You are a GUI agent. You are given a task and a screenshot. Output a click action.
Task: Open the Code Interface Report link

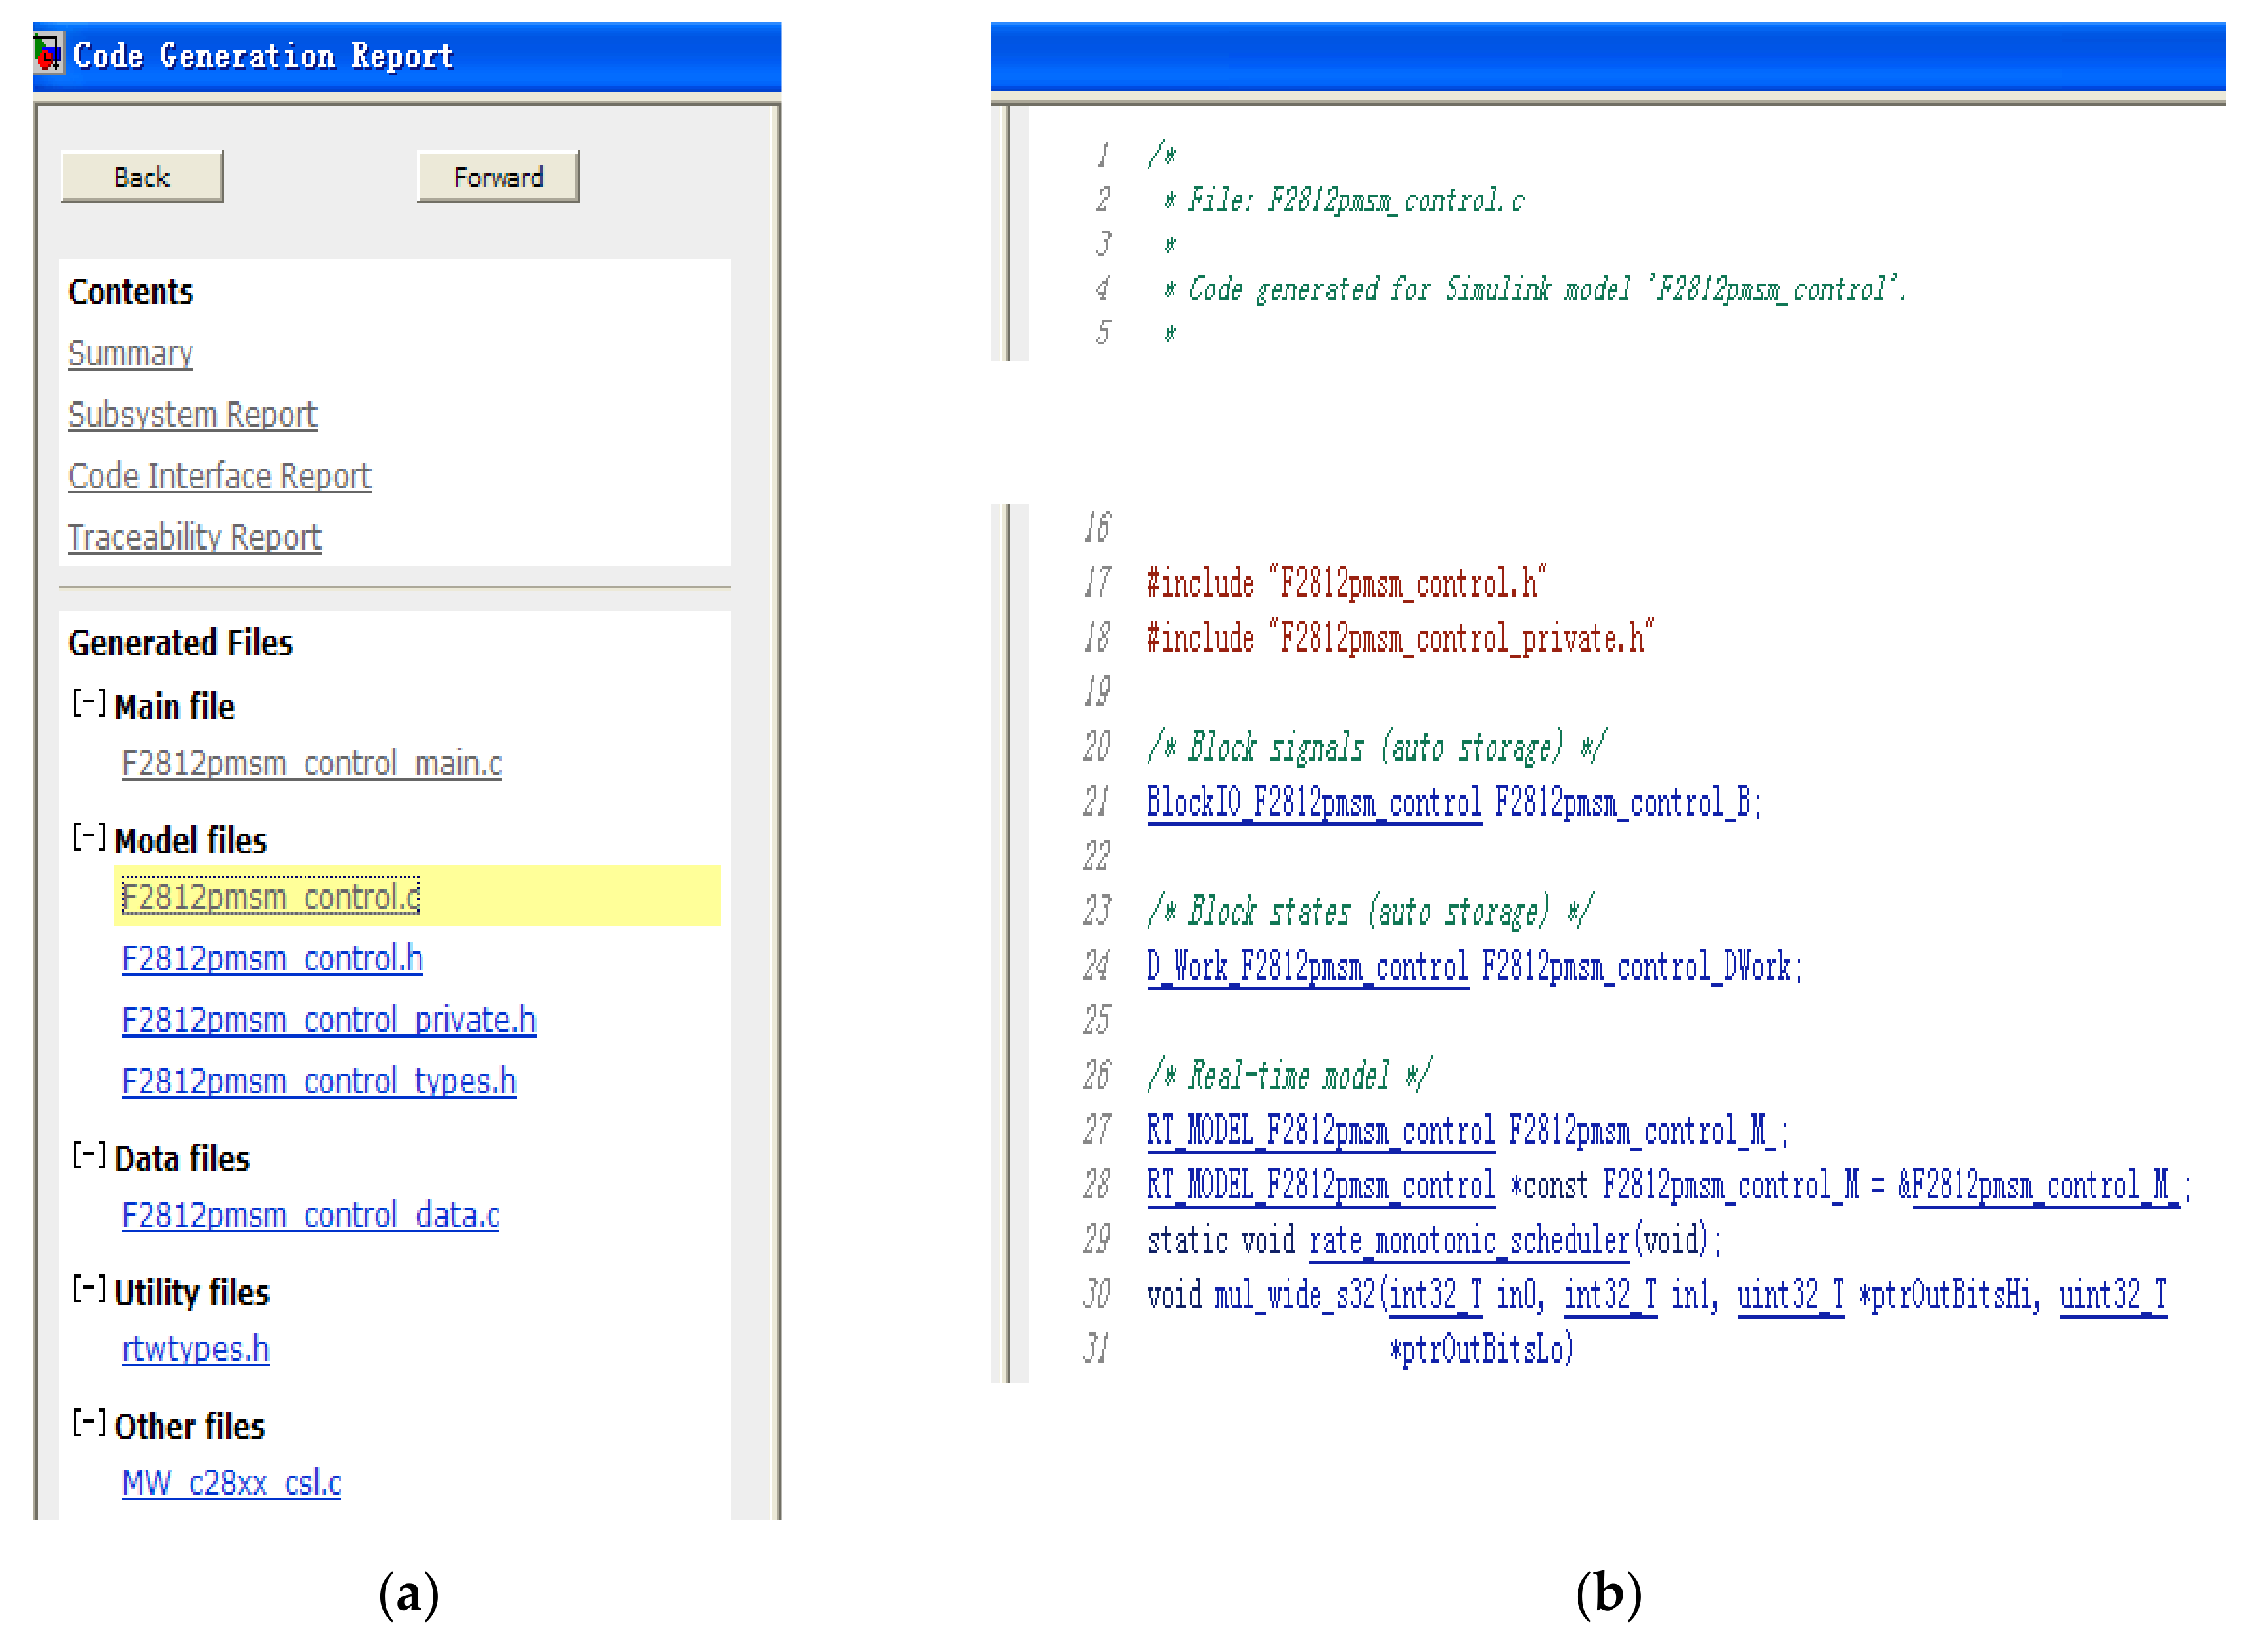[x=219, y=475]
